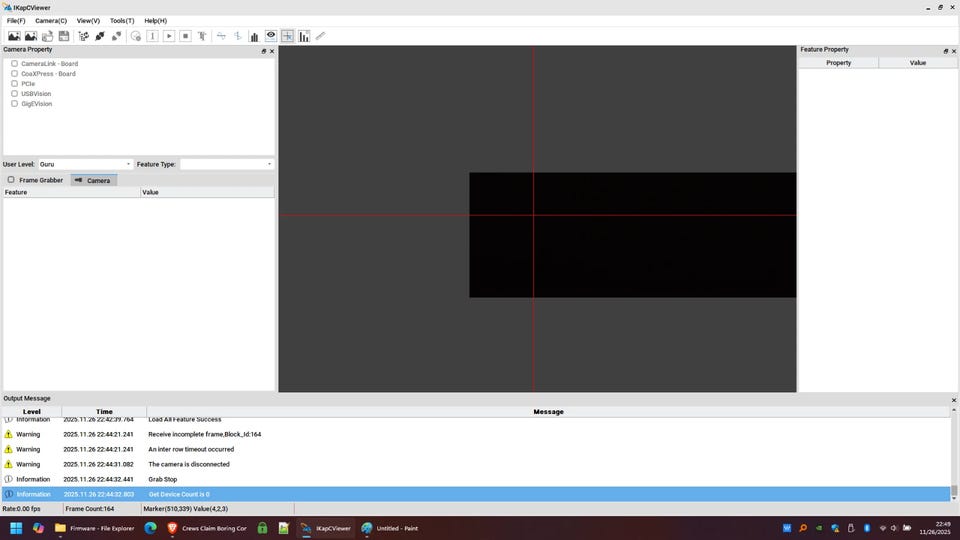
Task: Close the Output Message panel
Action: 953,399
